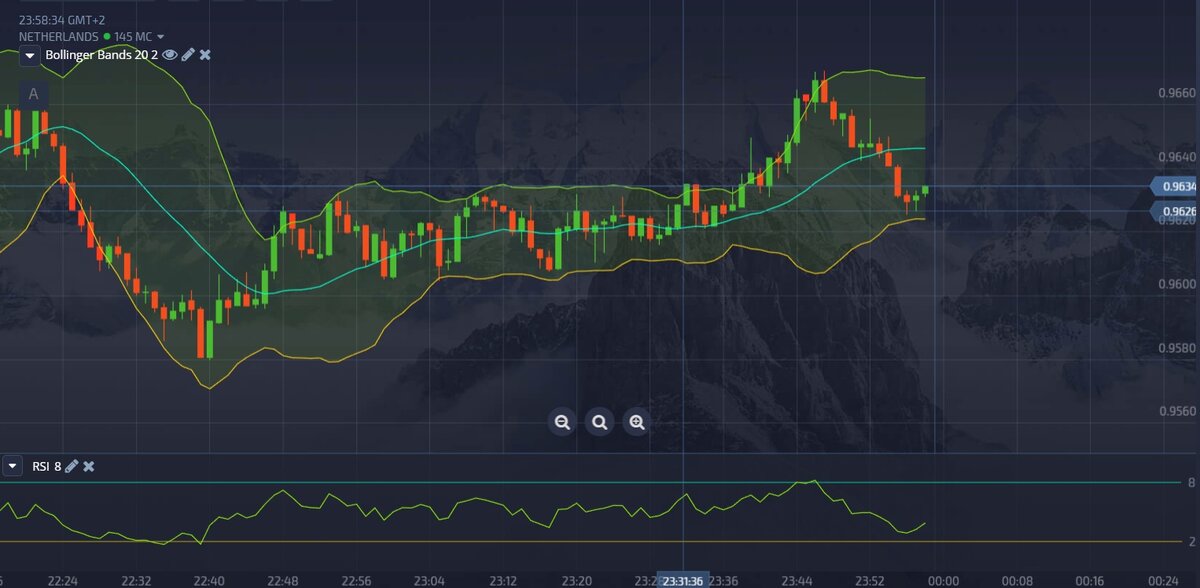This screenshot has width=1200, height=588.
Task: Edit RSI 8 settings with pencil icon
Action: tap(71, 466)
